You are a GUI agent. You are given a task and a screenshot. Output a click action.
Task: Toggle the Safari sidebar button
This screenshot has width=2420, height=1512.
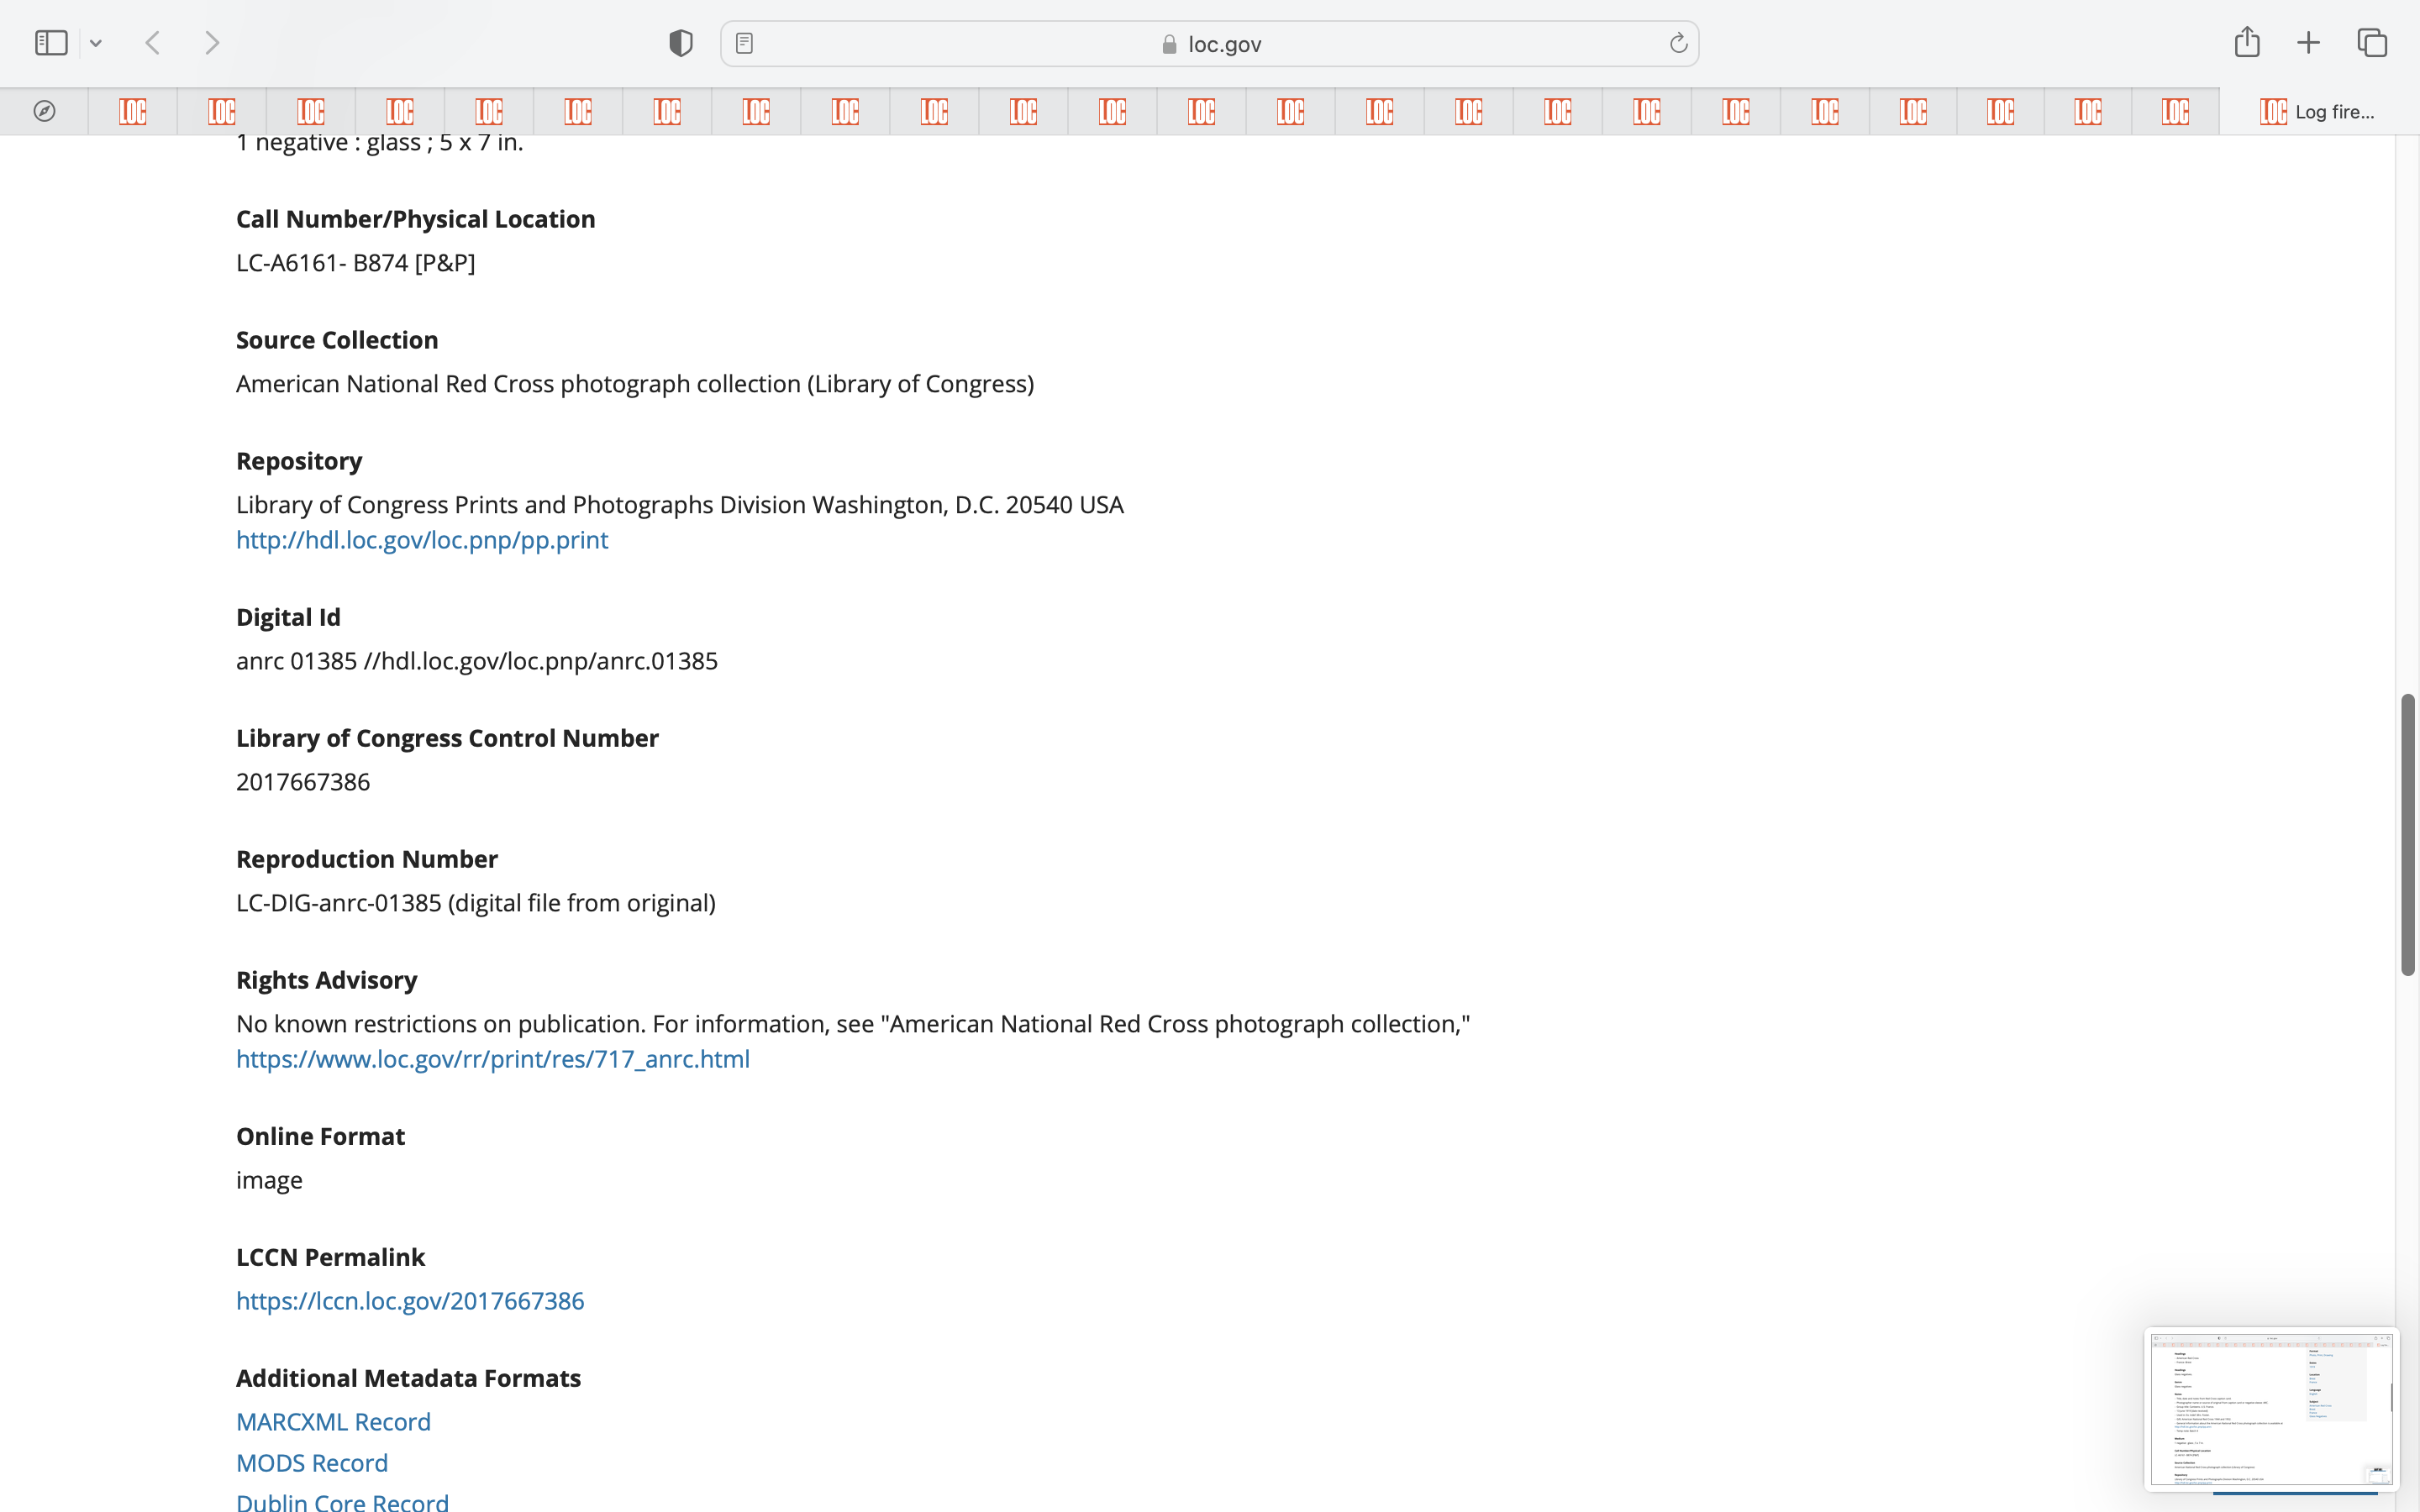[51, 43]
